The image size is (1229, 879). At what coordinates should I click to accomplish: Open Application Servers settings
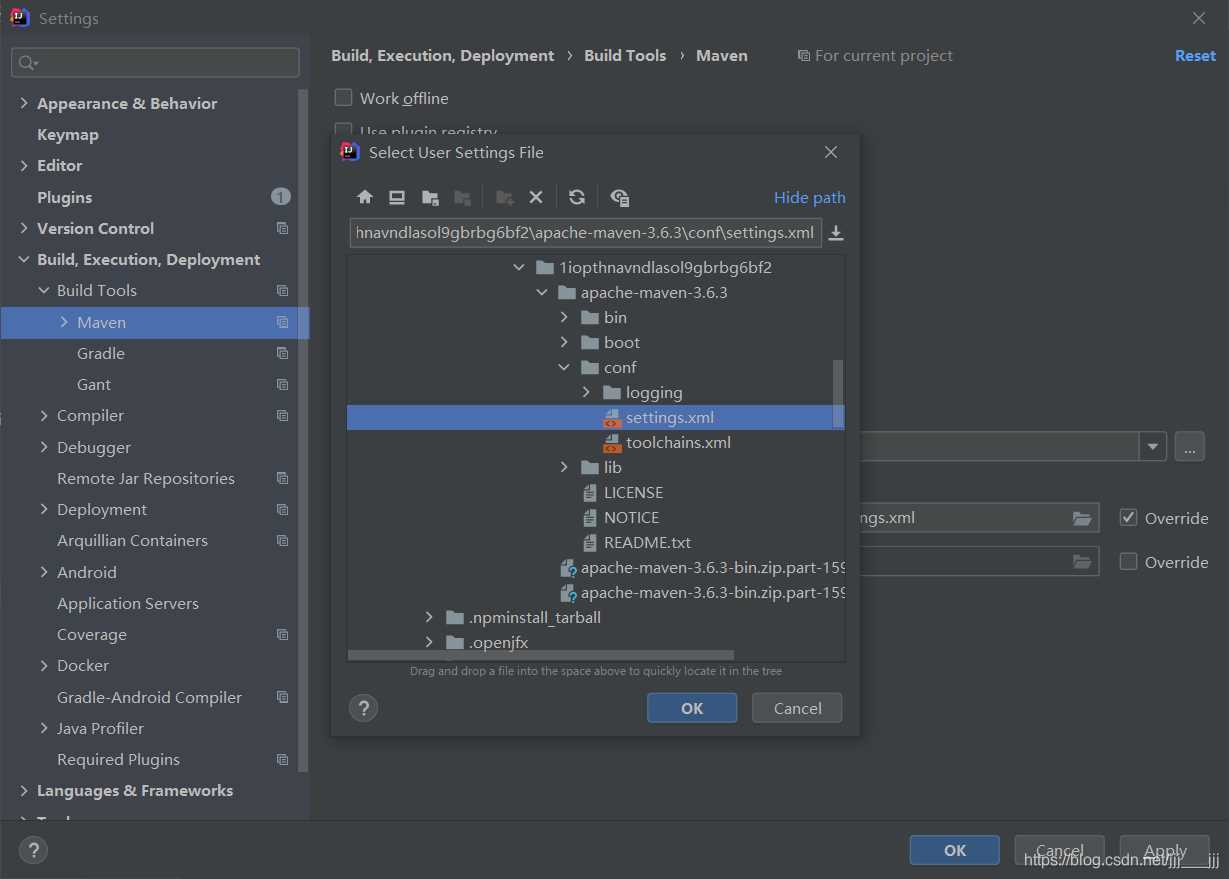pyautogui.click(x=128, y=603)
